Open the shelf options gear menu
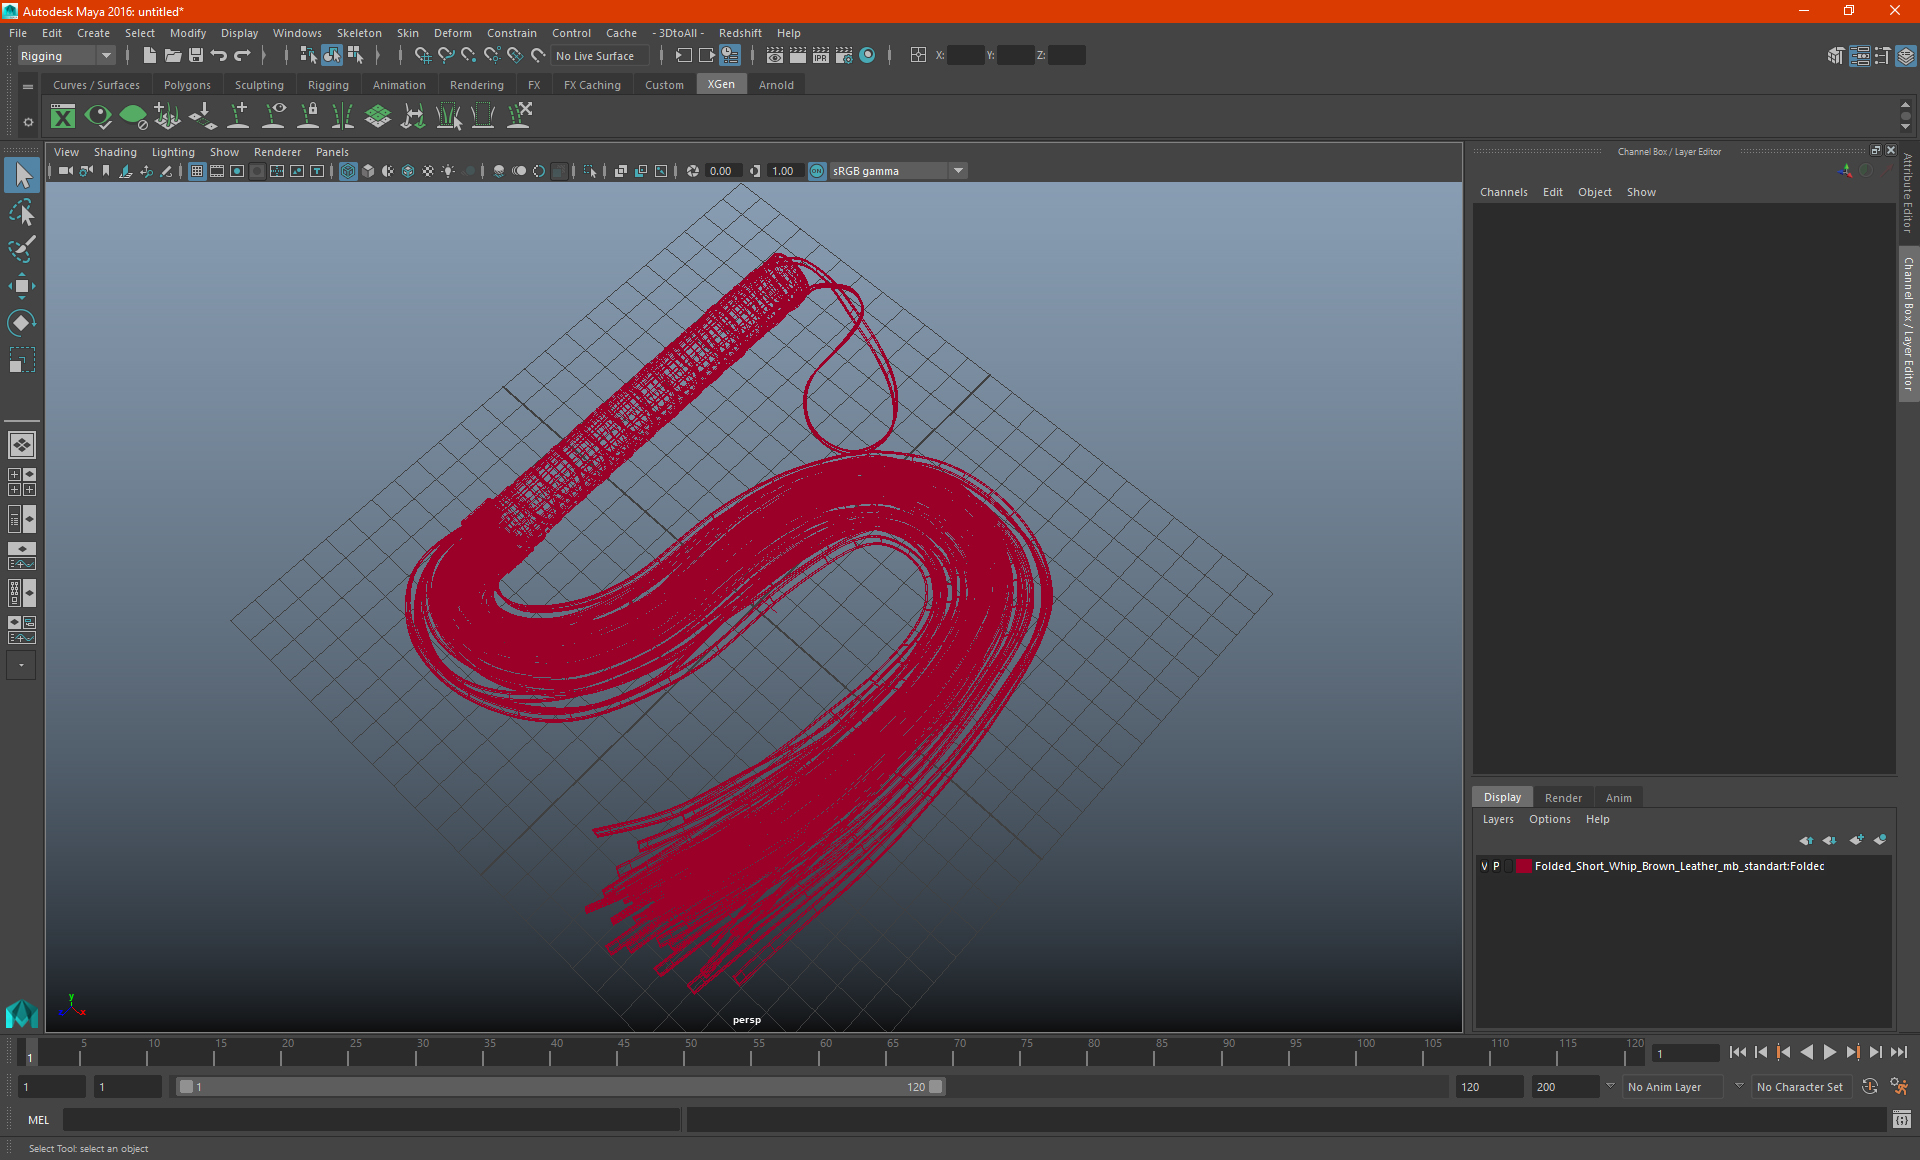 [28, 122]
